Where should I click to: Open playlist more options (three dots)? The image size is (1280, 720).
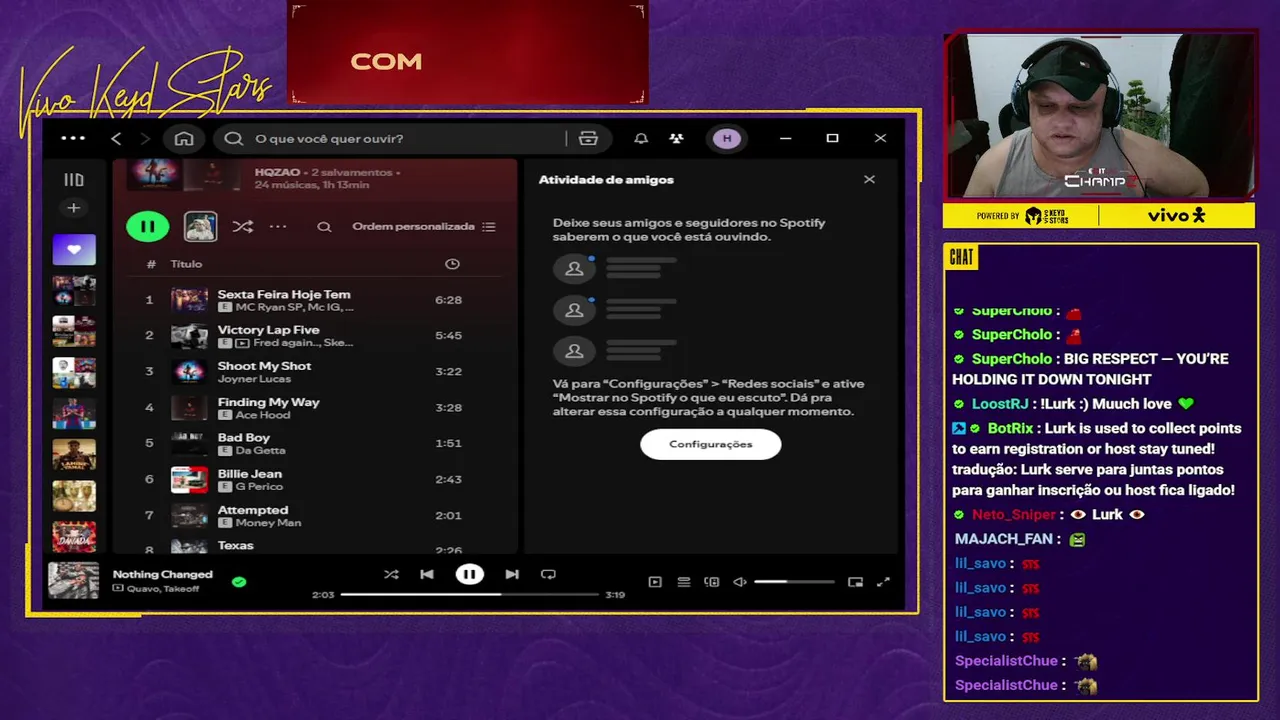[278, 227]
